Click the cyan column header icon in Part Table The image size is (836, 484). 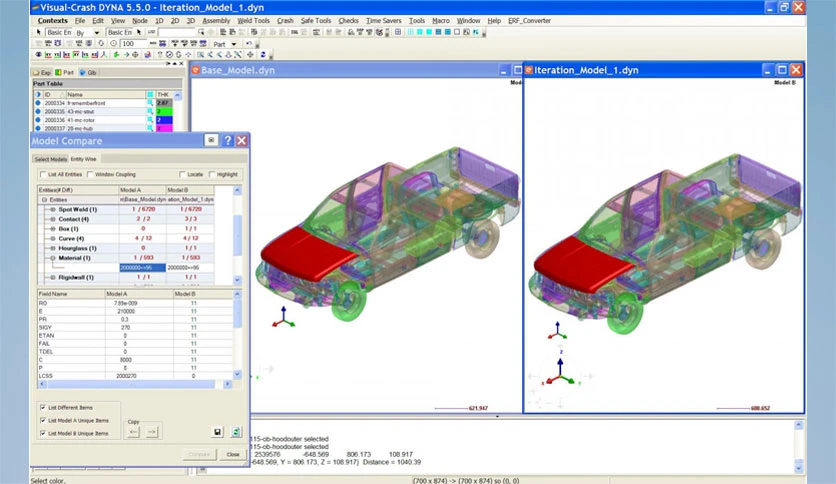coord(150,94)
